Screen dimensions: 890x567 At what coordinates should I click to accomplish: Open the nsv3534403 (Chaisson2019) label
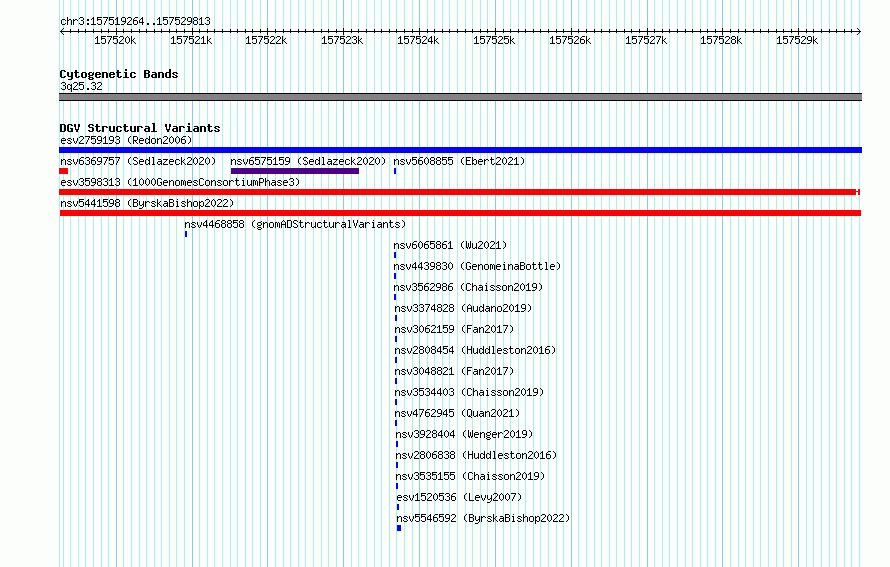point(469,392)
